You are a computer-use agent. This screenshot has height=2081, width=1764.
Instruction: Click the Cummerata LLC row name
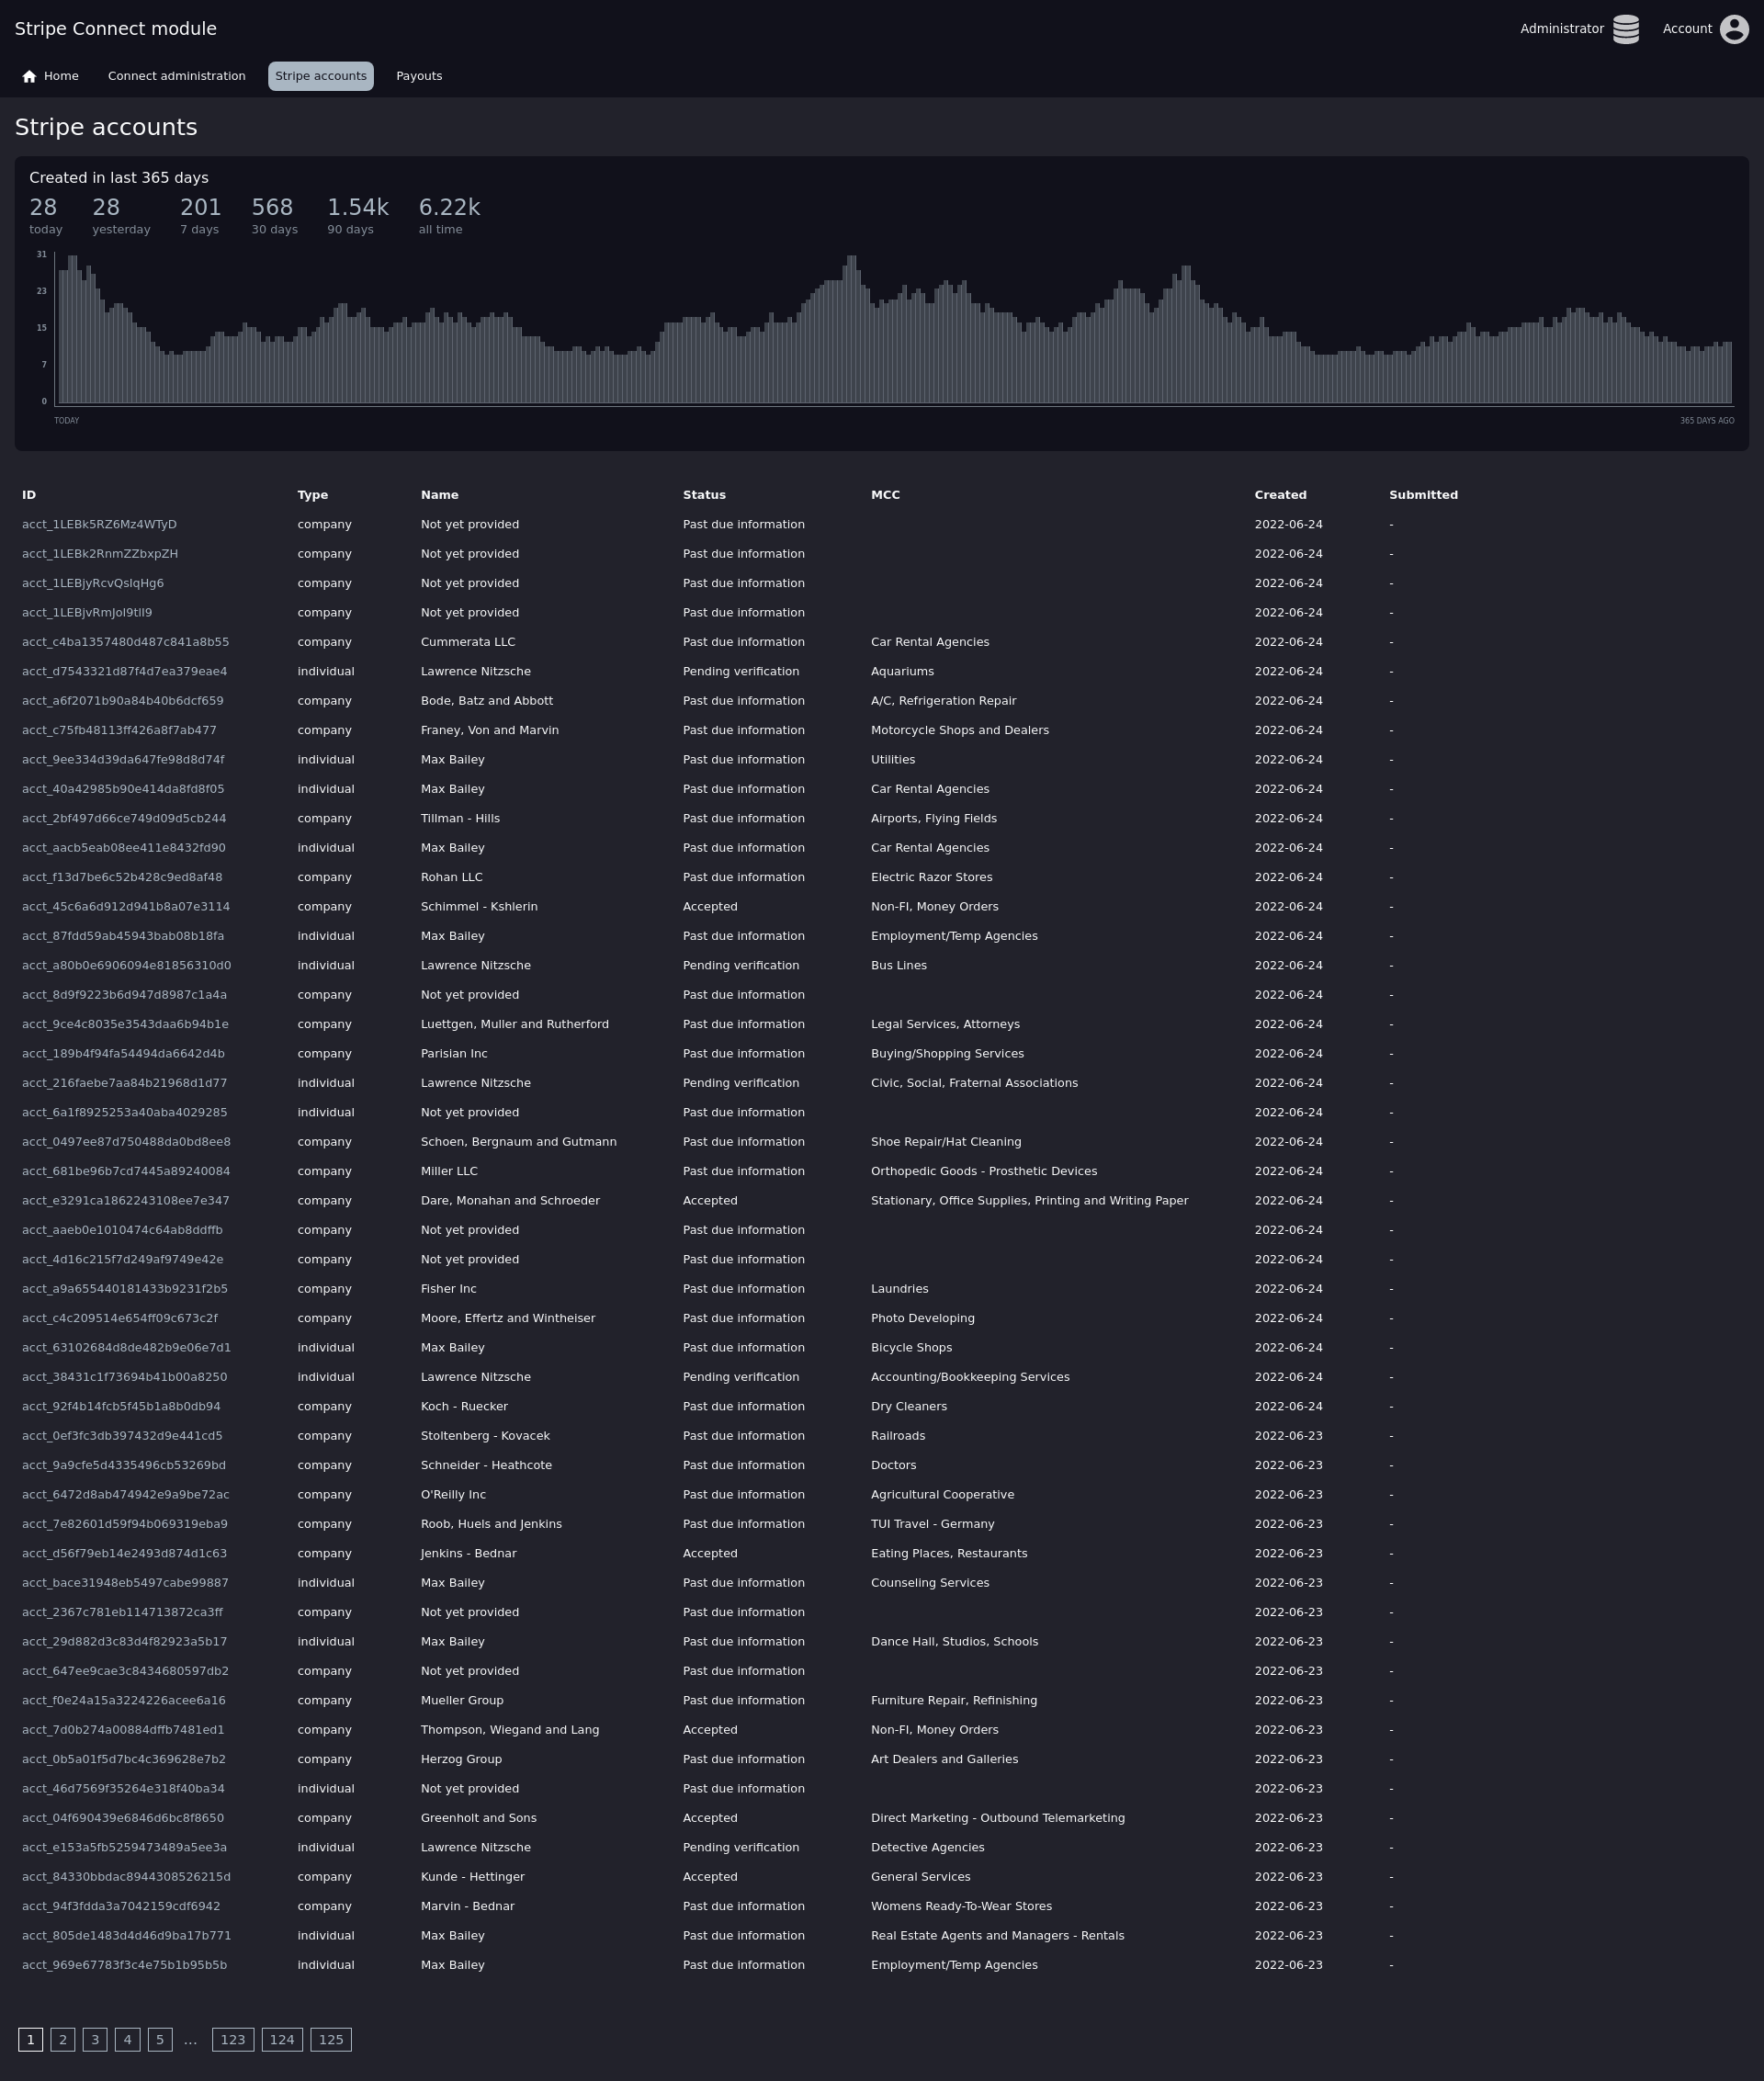[468, 642]
